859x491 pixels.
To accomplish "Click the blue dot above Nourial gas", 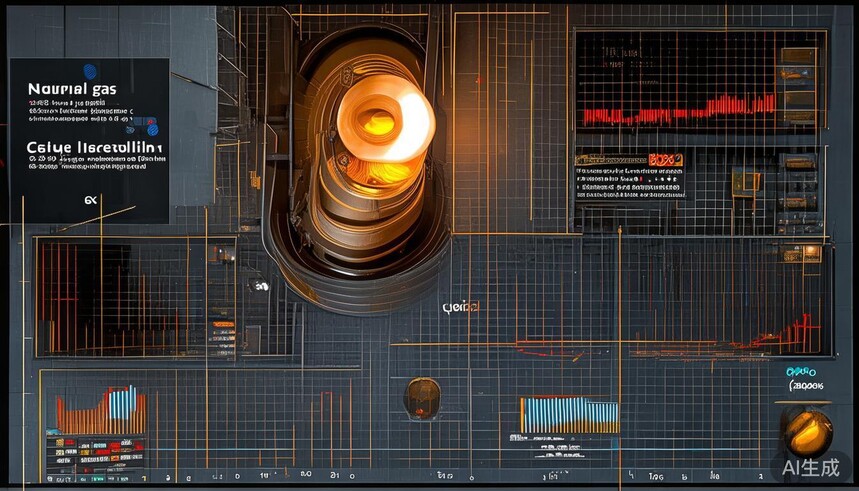I will 90,71.
